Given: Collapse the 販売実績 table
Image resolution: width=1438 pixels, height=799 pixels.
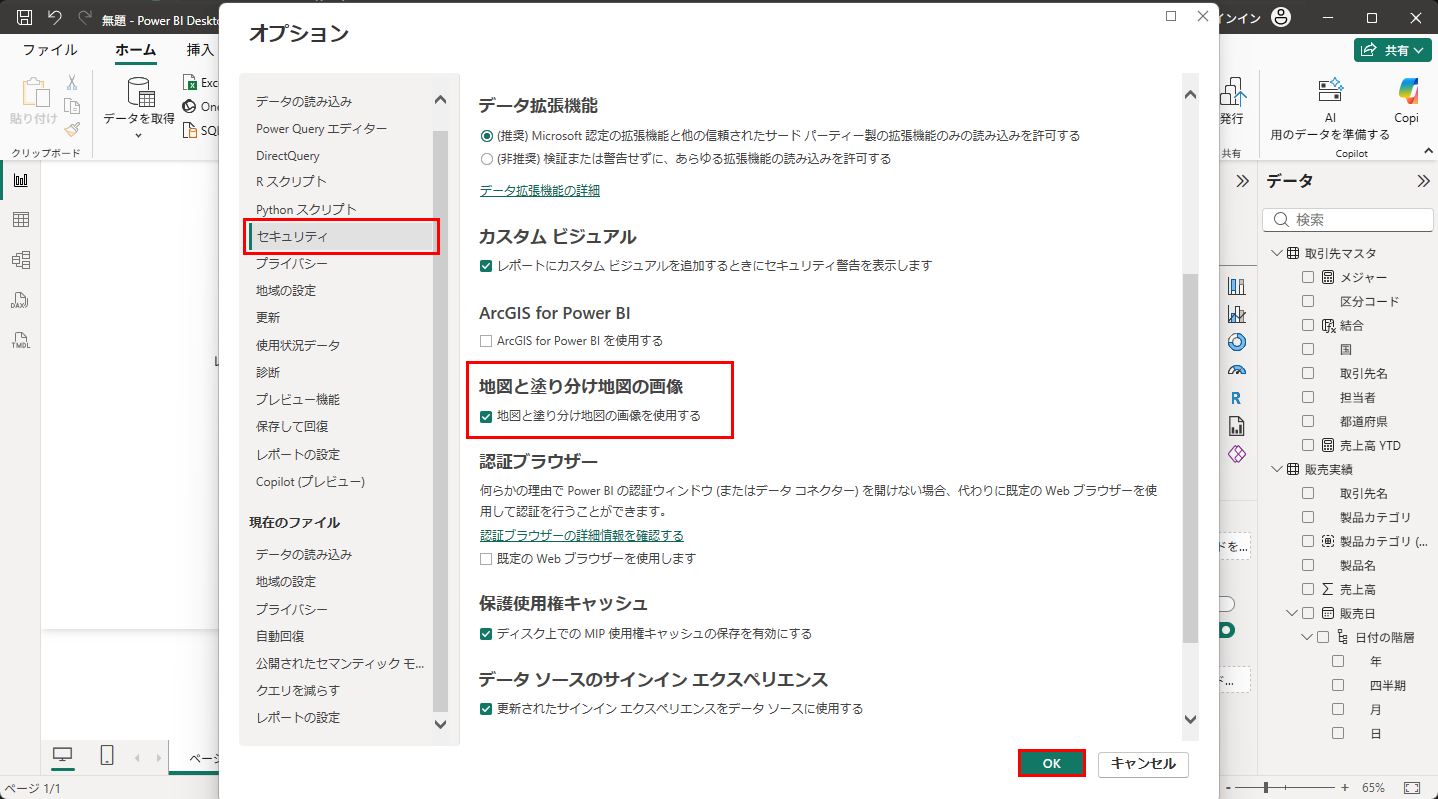Looking at the screenshot, I should click(1277, 469).
